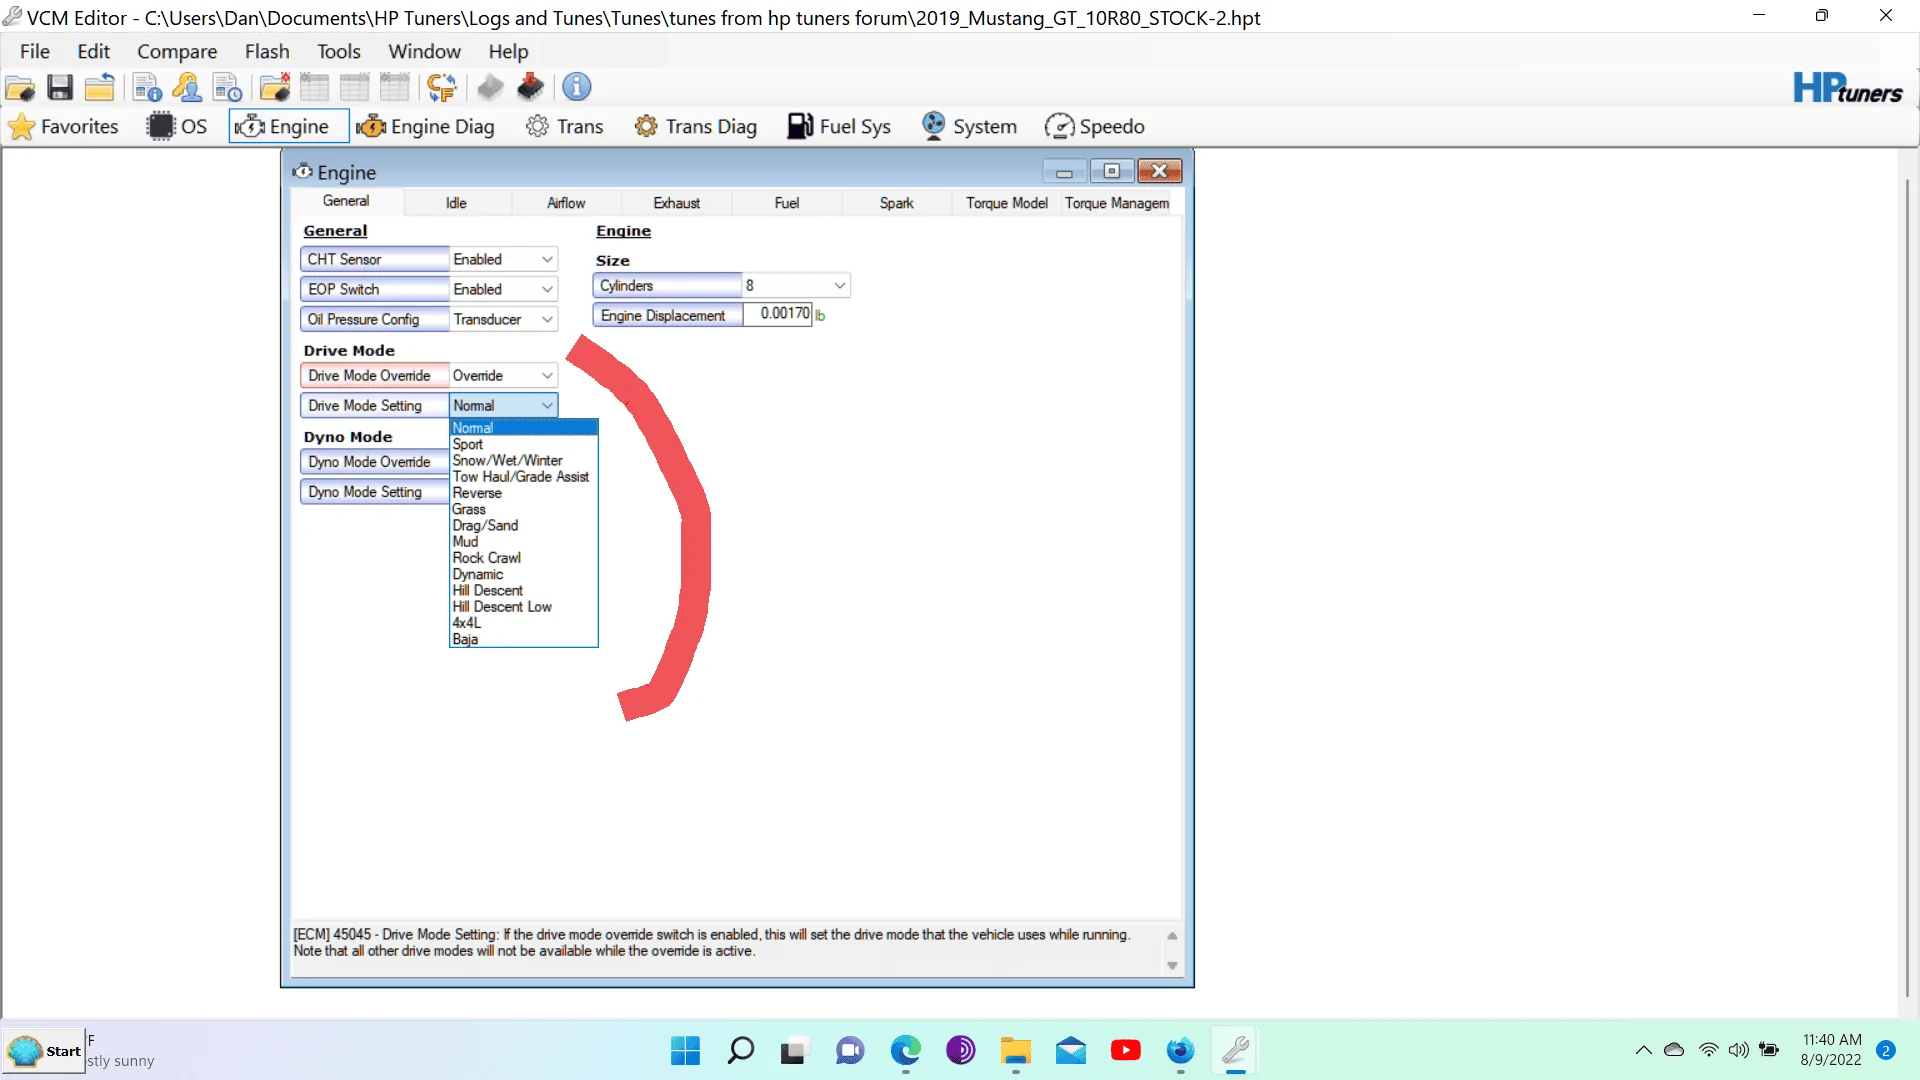1920x1080 pixels.
Task: Open the System section
Action: (969, 126)
